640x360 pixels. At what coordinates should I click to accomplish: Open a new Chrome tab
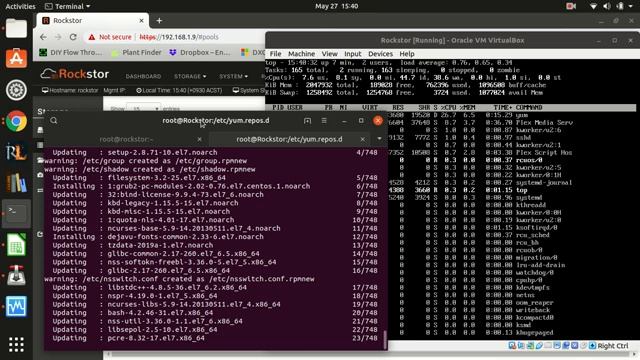(x=159, y=20)
